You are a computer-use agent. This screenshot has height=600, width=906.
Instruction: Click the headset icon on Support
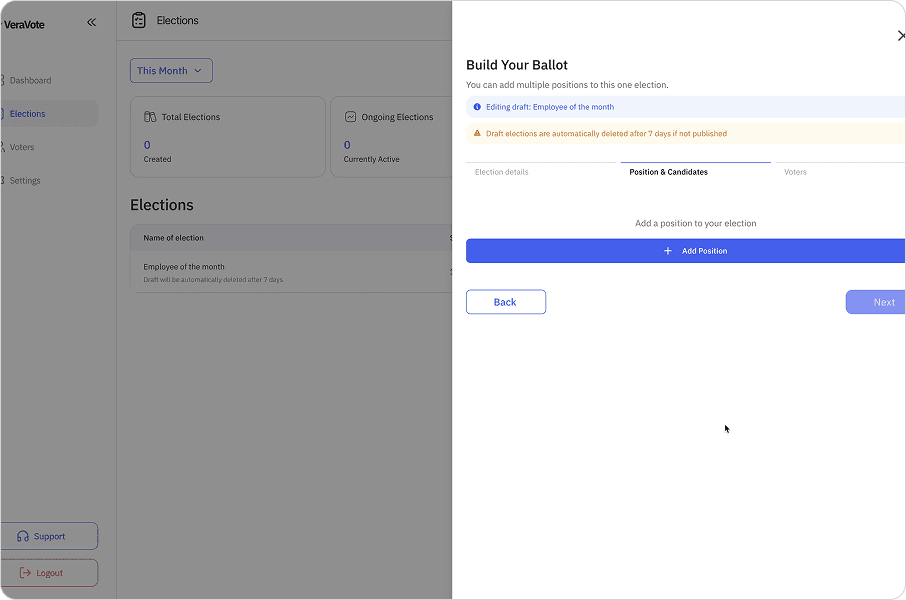(23, 537)
